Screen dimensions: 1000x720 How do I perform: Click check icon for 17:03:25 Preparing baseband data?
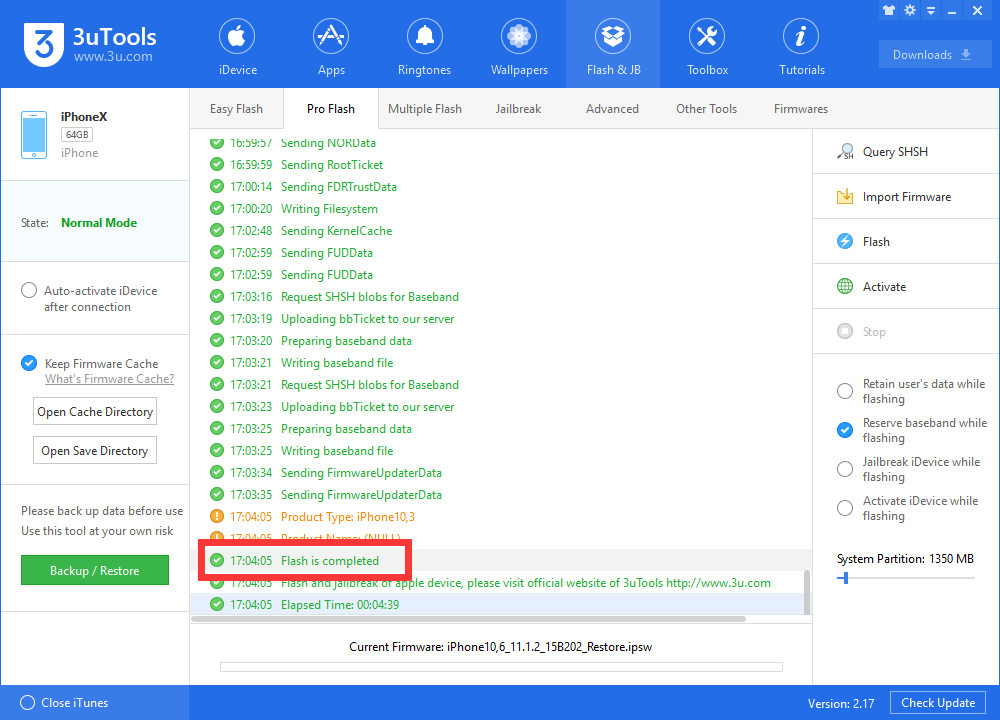217,429
